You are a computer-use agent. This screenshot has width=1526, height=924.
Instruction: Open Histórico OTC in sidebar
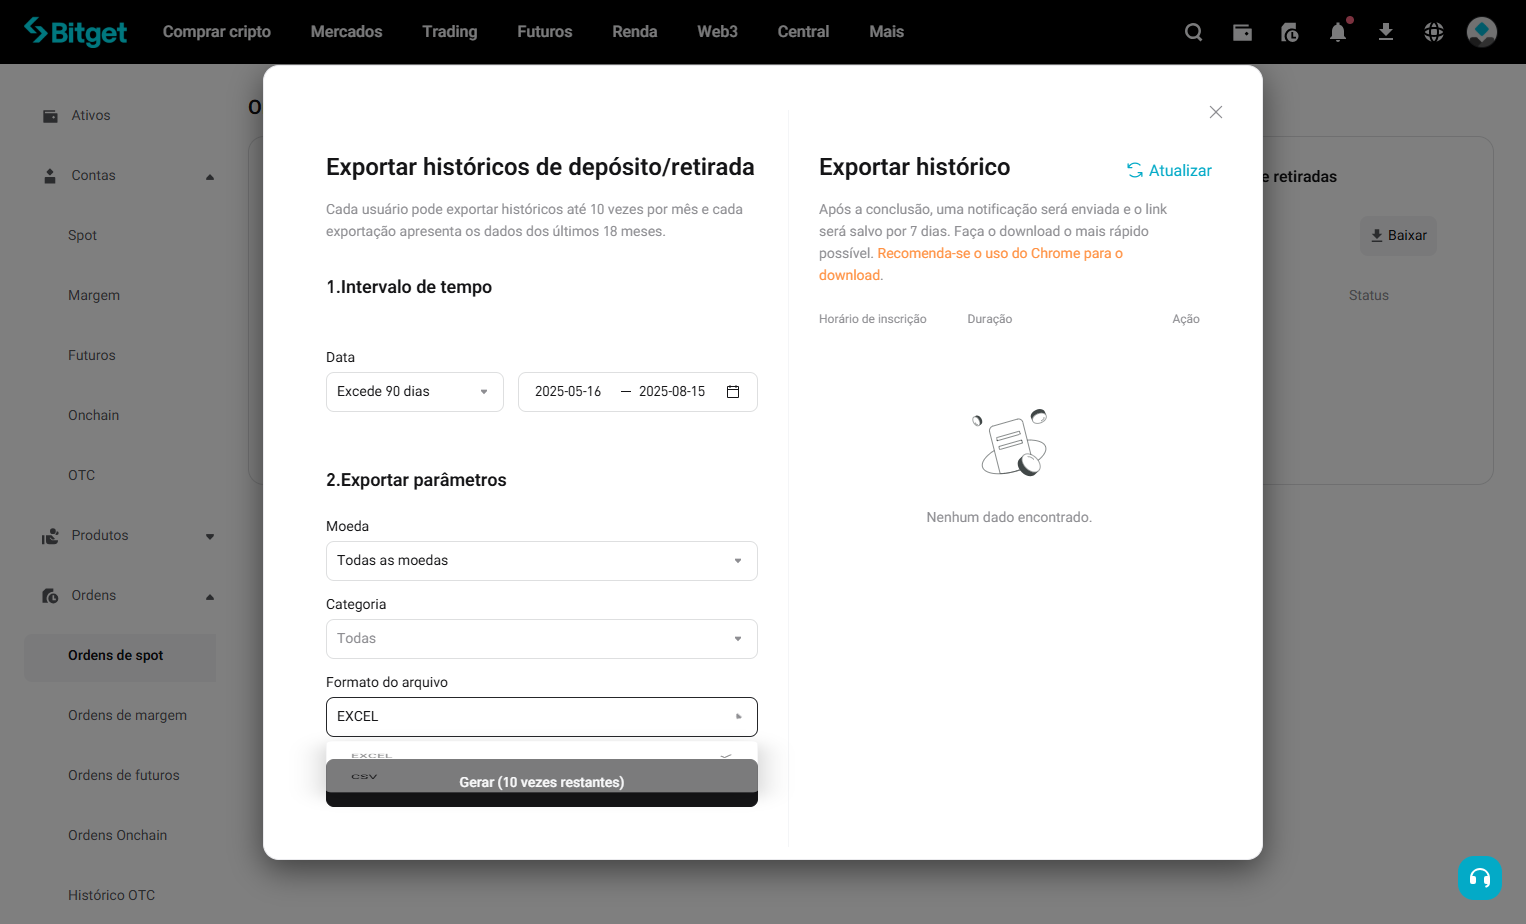[x=112, y=896]
